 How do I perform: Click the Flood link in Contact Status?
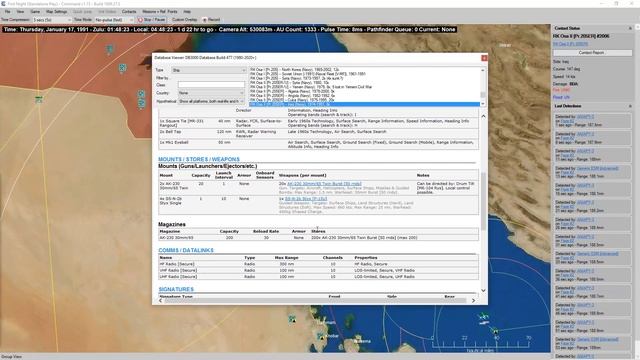pos(561,97)
